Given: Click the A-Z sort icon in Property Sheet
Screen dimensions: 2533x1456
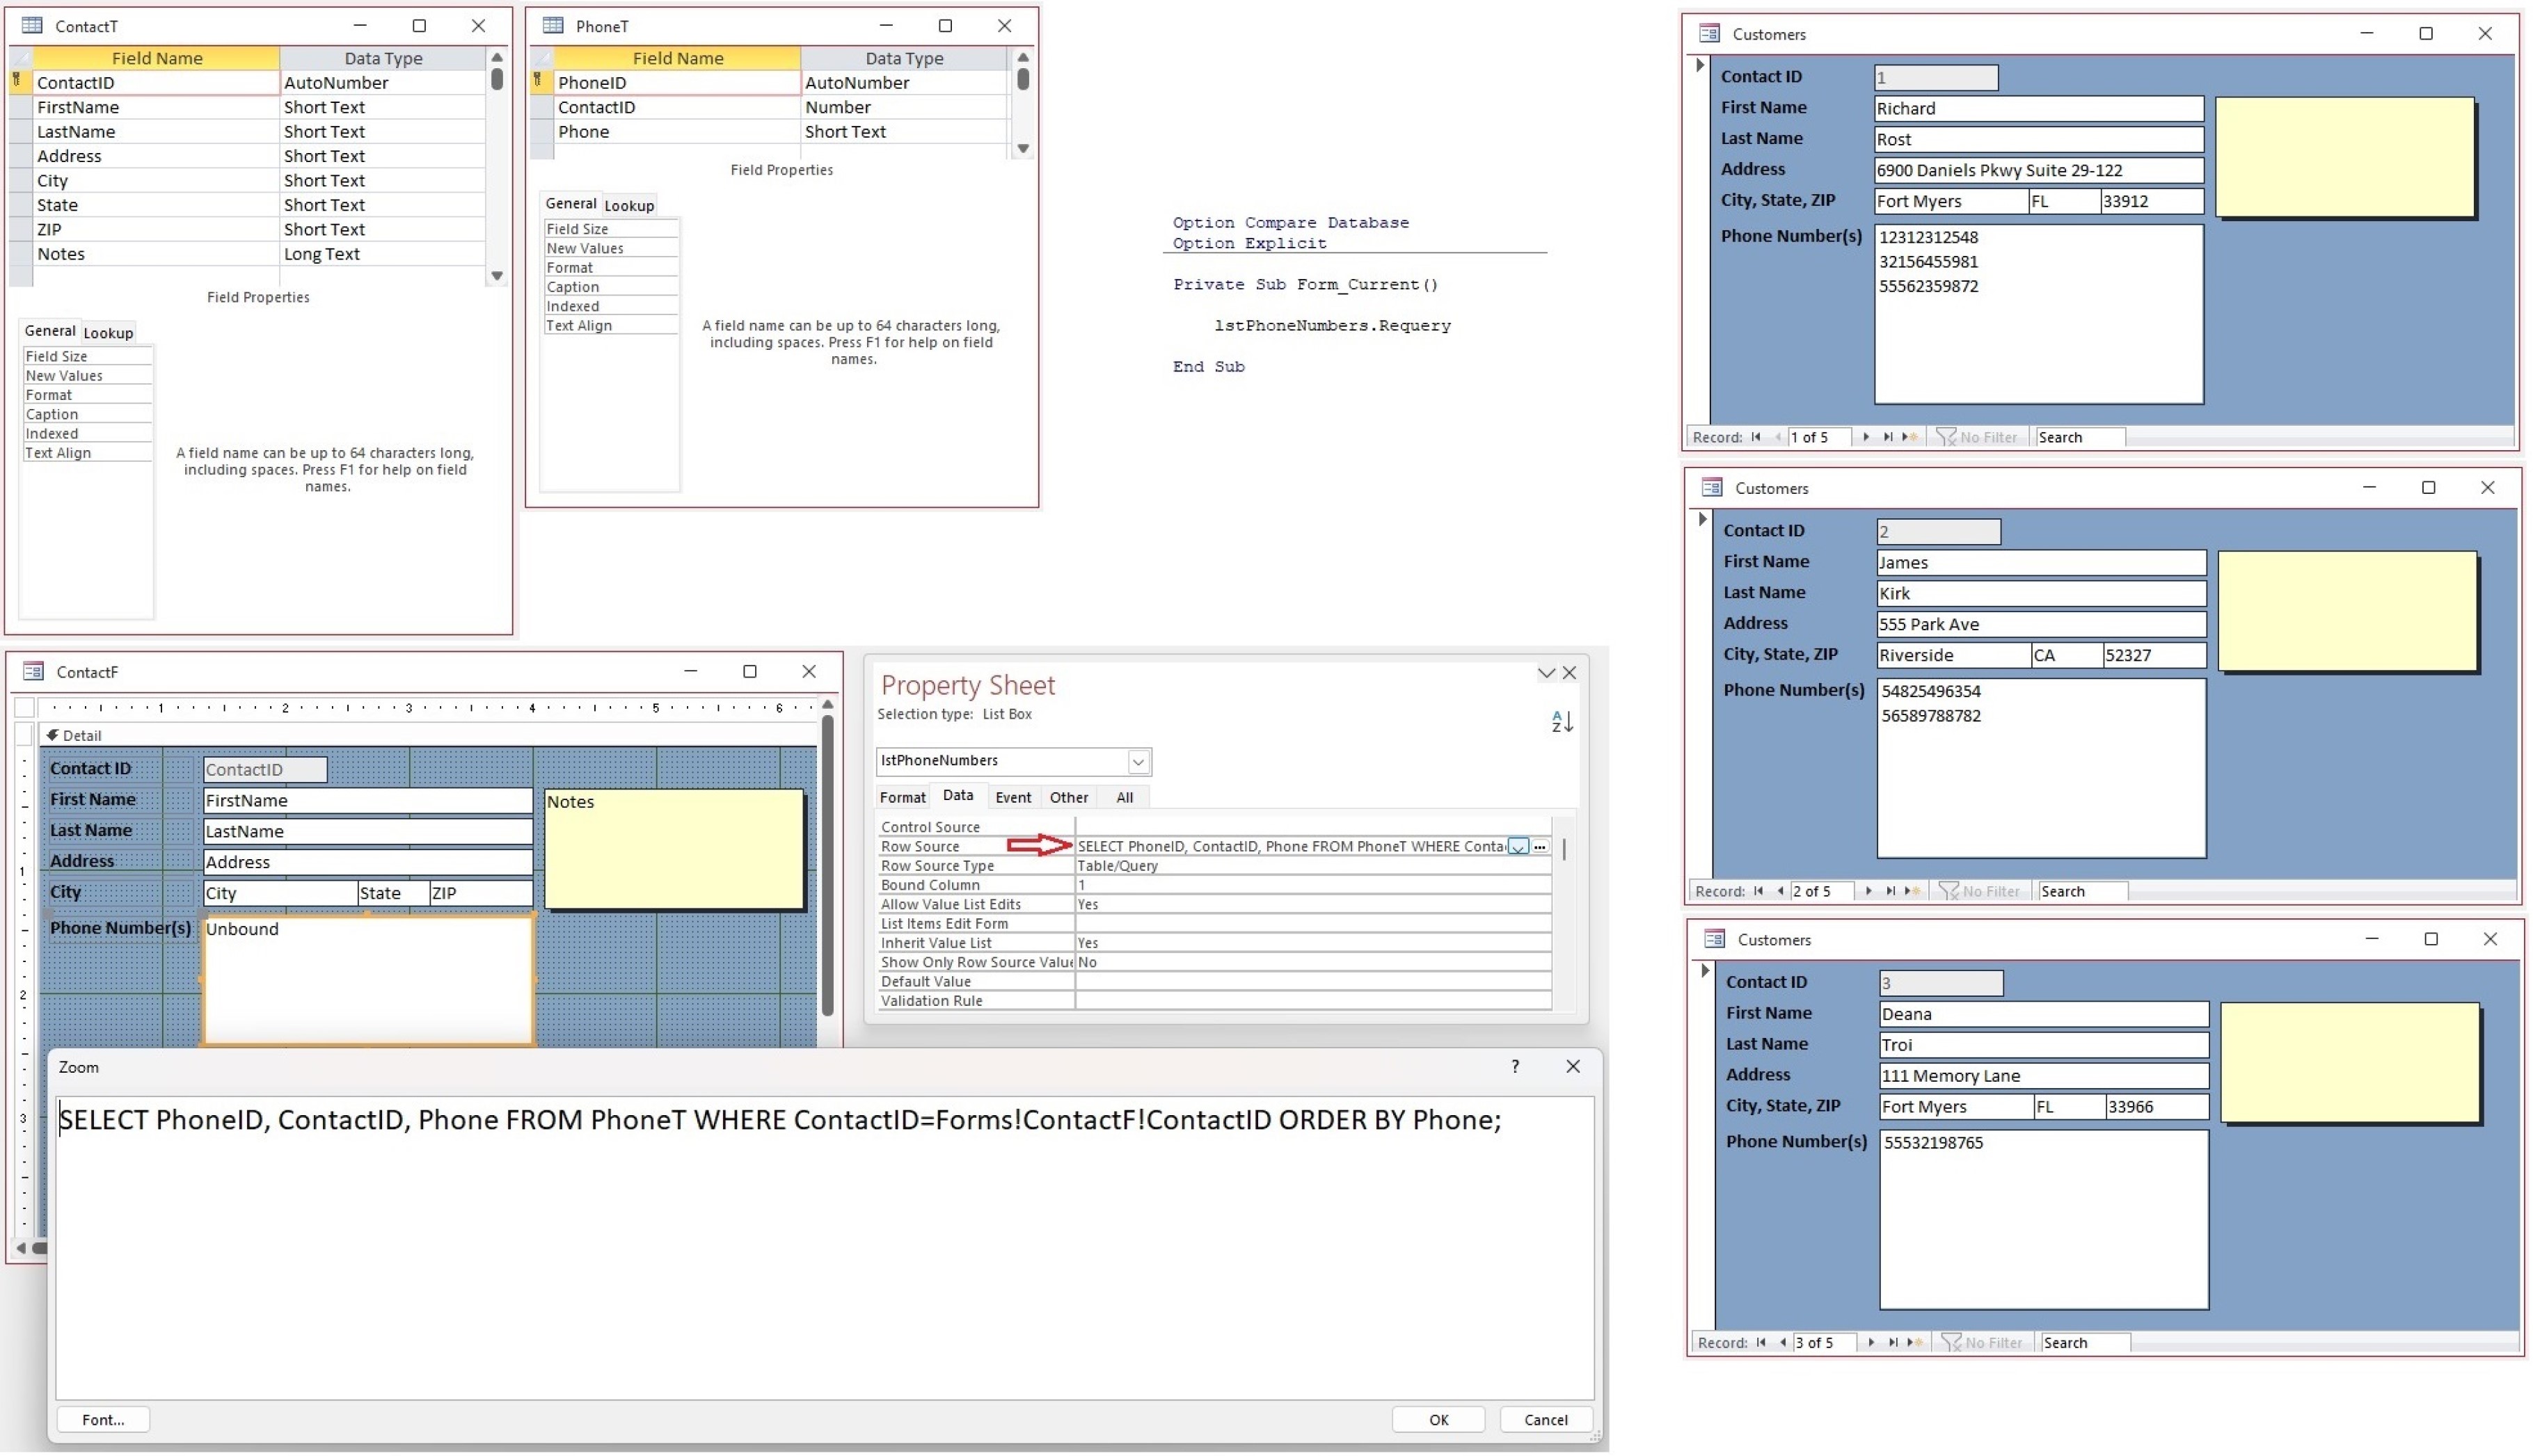Looking at the screenshot, I should (x=1562, y=721).
